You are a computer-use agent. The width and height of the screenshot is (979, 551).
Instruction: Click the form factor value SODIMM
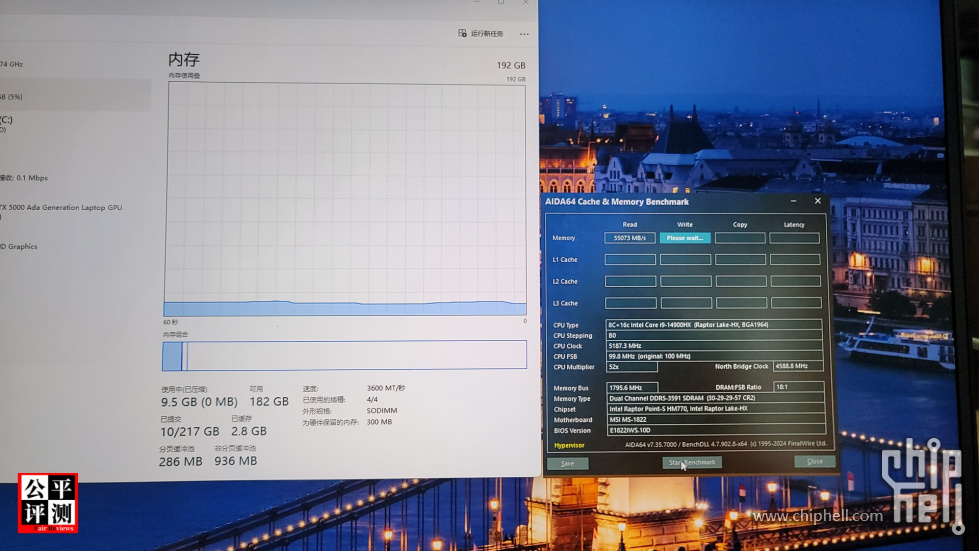[x=381, y=411]
